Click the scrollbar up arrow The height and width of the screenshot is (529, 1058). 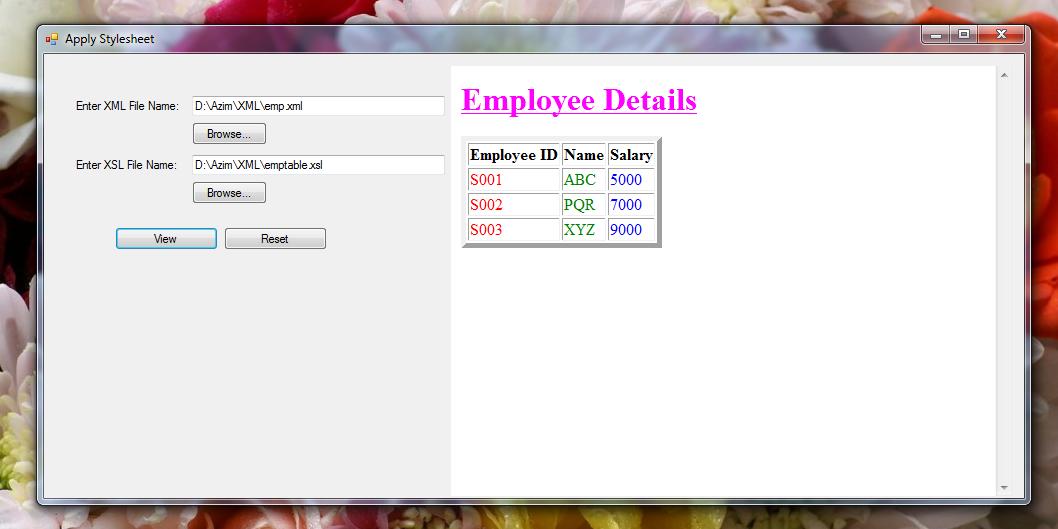click(1004, 75)
